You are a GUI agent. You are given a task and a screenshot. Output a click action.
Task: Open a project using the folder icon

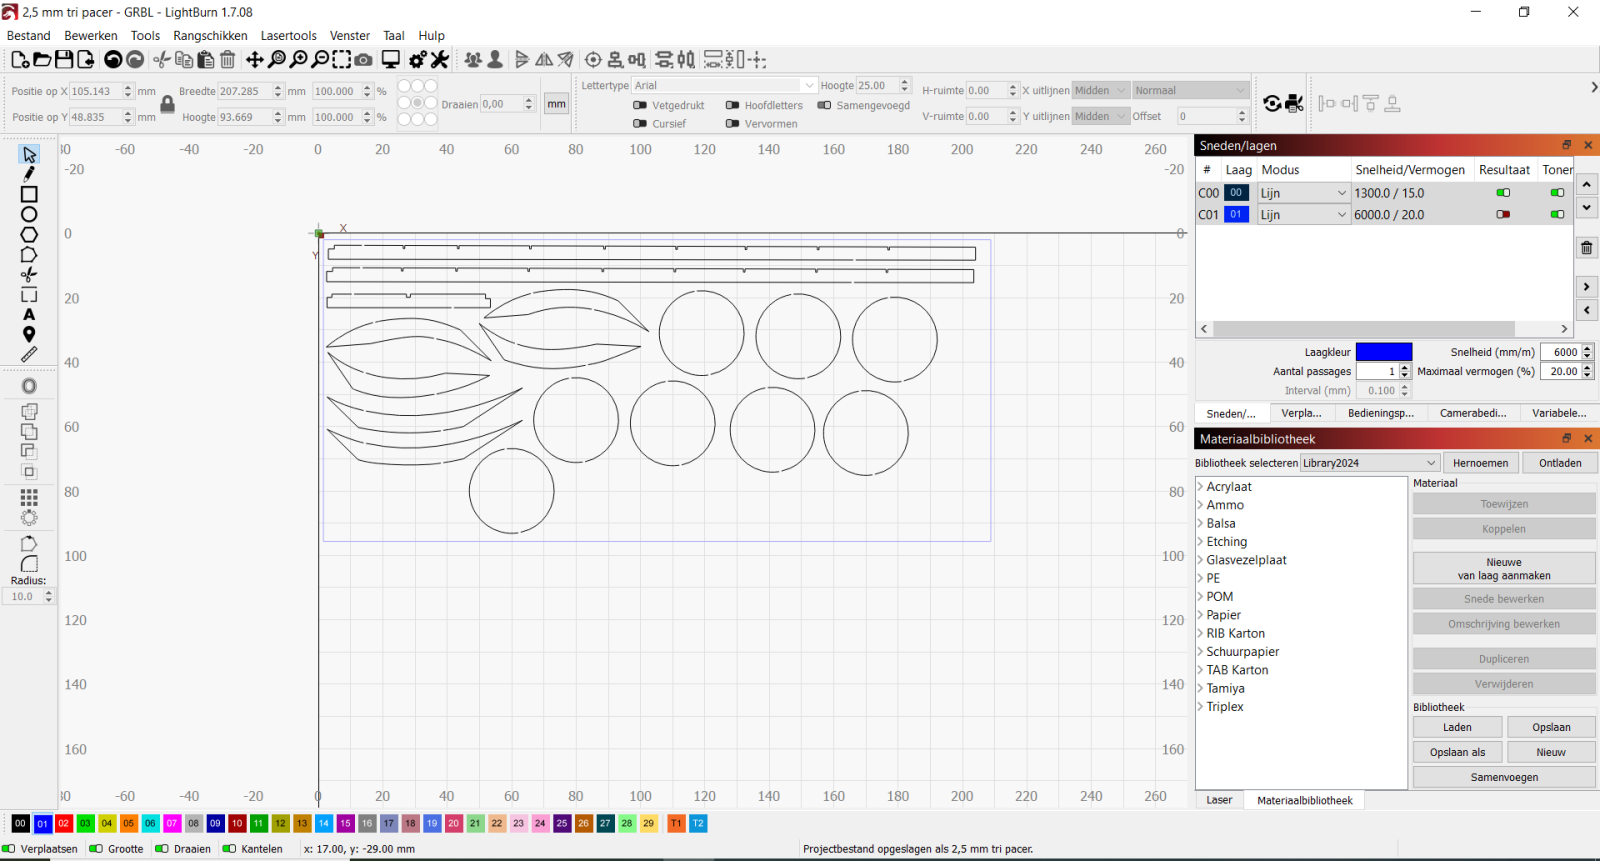point(42,60)
